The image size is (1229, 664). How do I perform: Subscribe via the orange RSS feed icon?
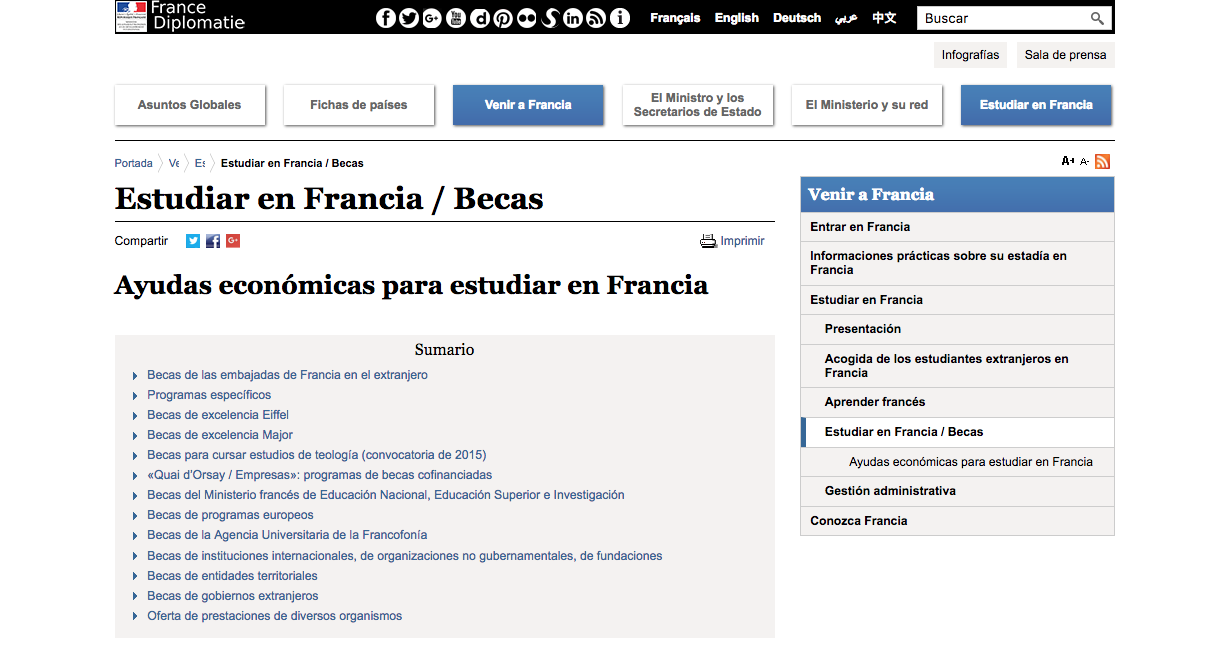click(x=1102, y=161)
